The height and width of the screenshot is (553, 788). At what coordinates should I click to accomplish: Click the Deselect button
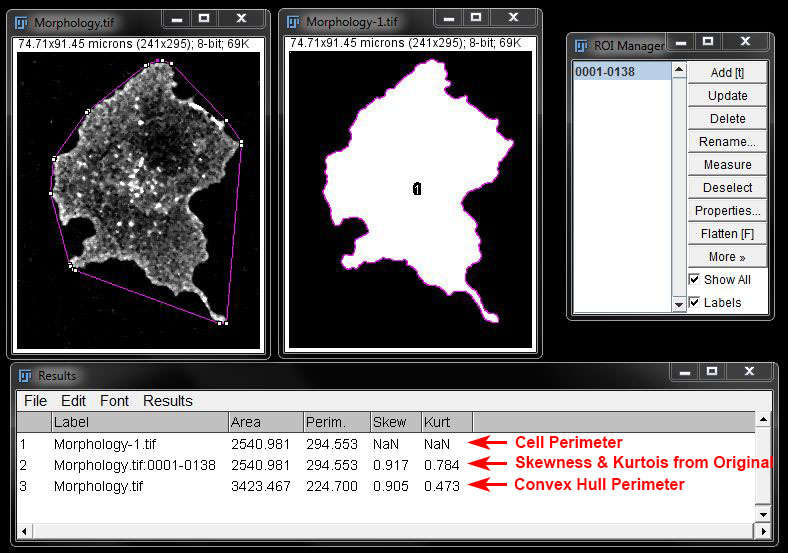(727, 188)
